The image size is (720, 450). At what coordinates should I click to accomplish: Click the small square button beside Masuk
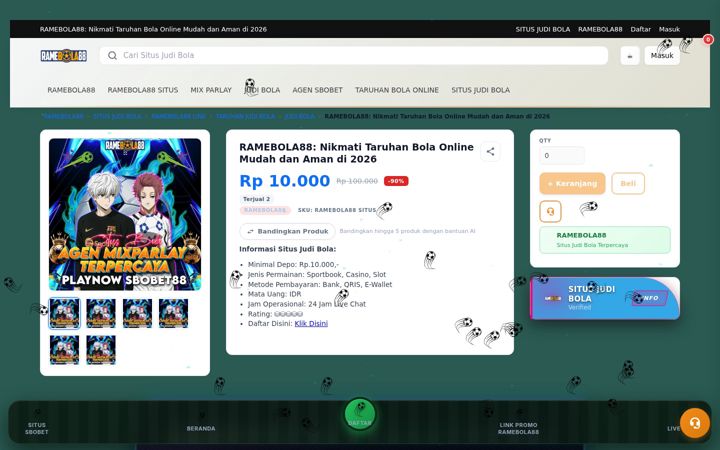(630, 56)
